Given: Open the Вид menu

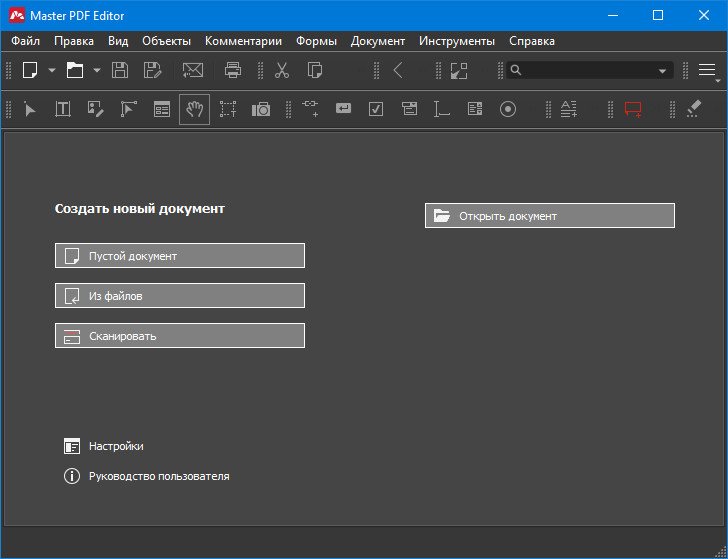Looking at the screenshot, I should pos(118,41).
